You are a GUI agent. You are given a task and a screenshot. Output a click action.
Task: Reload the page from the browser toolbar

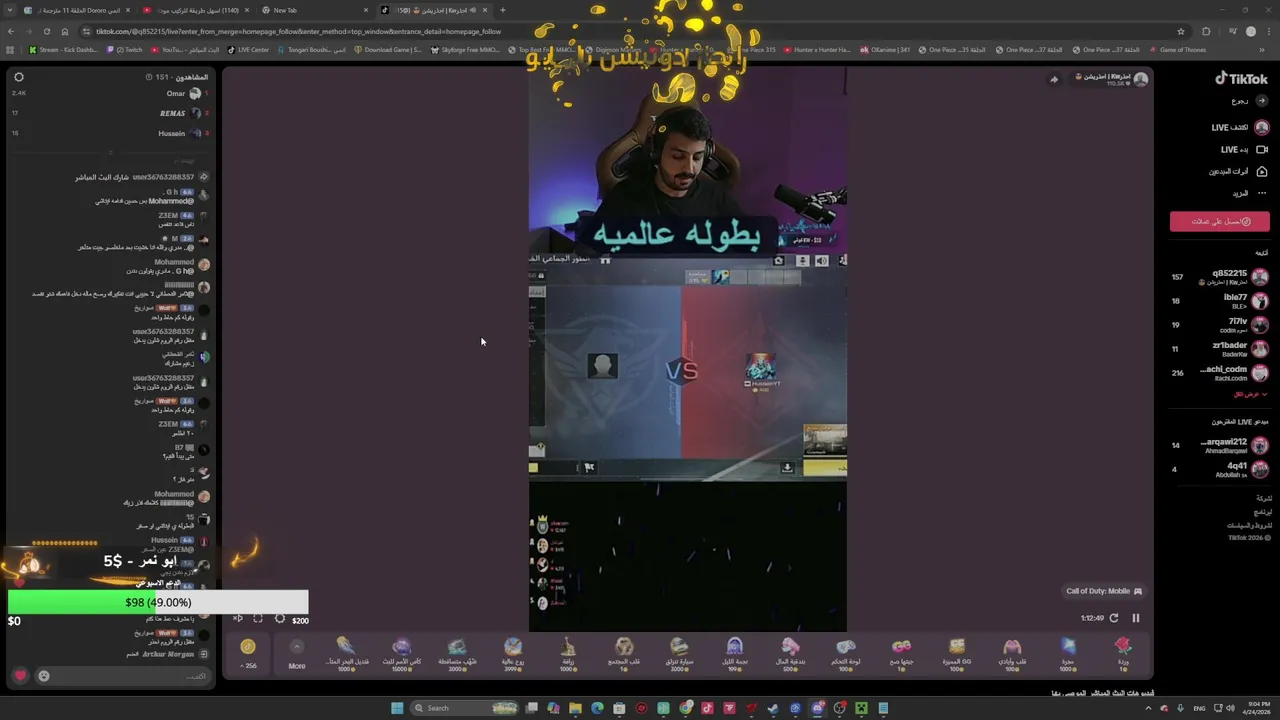point(46,31)
